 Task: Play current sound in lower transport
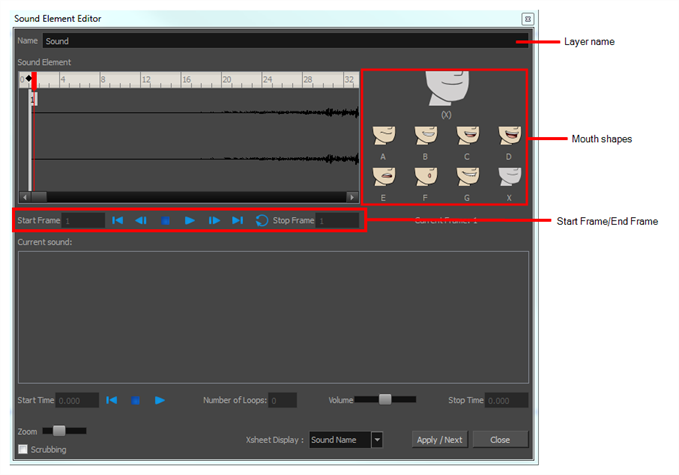(160, 400)
